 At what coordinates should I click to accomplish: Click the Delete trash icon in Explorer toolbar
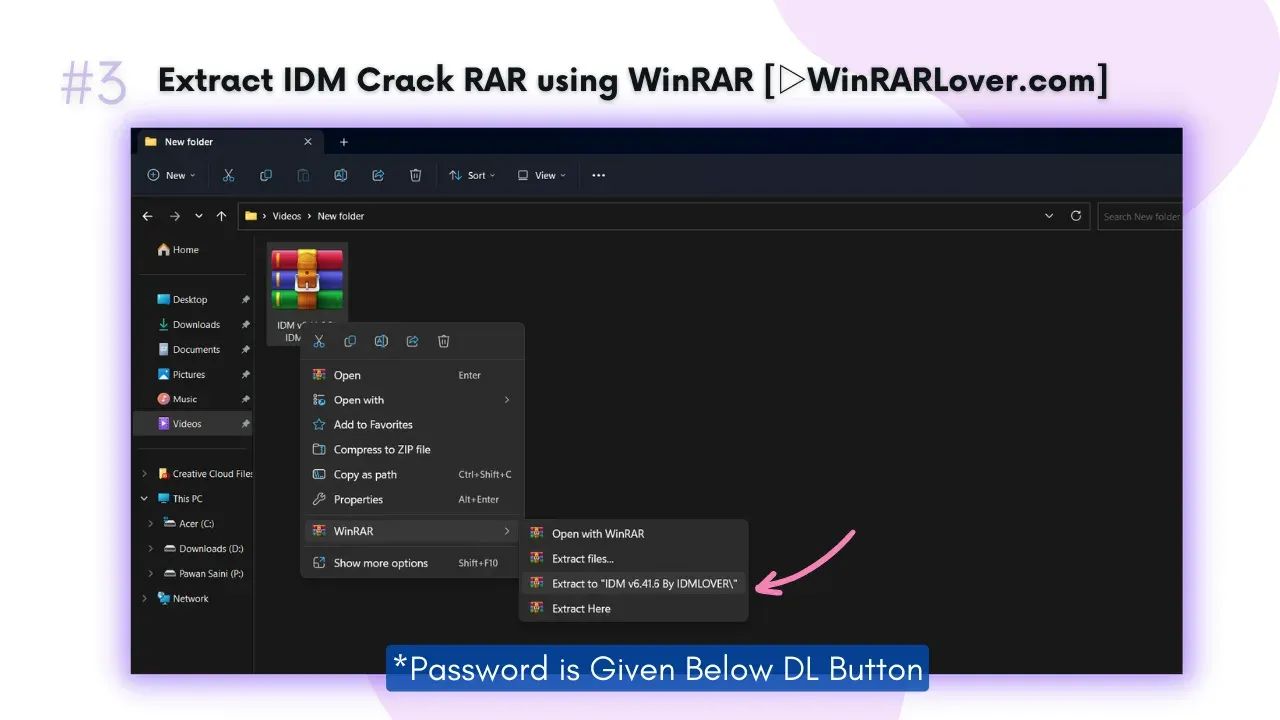click(416, 175)
